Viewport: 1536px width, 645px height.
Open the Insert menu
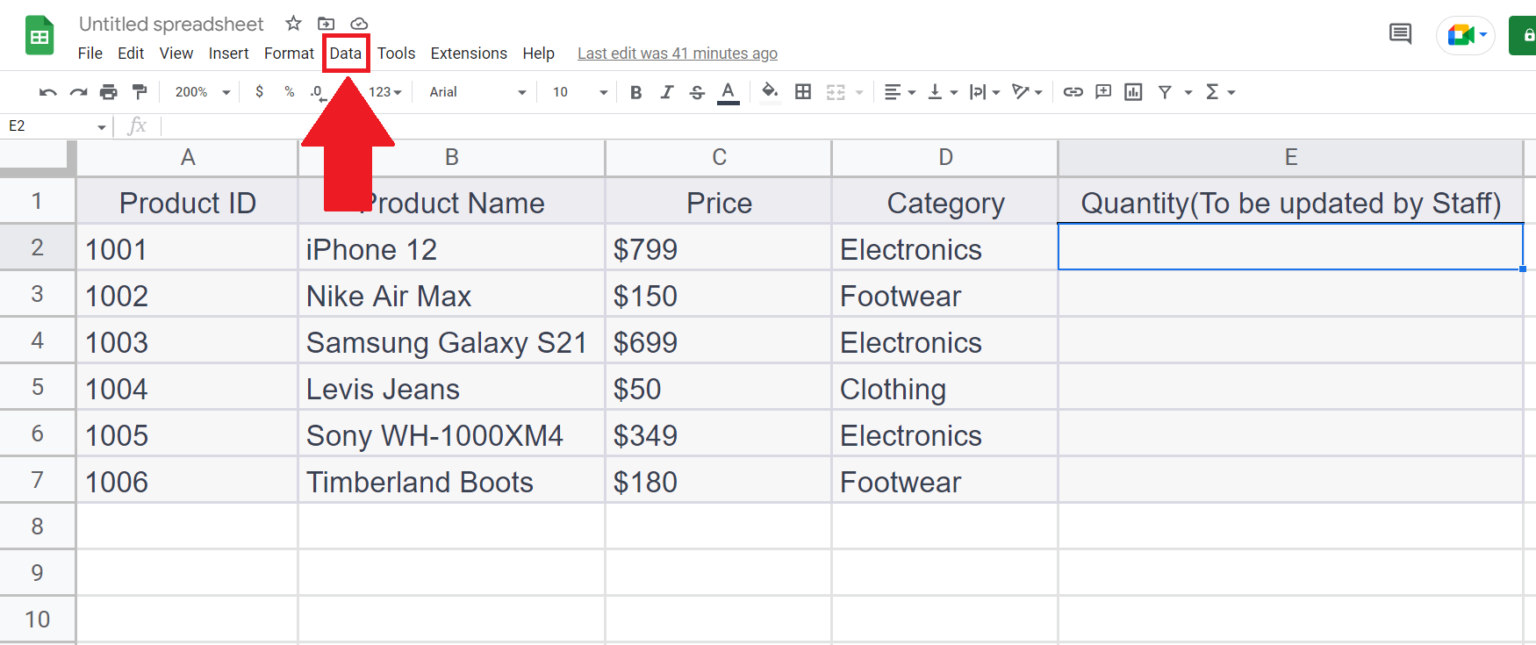(229, 53)
